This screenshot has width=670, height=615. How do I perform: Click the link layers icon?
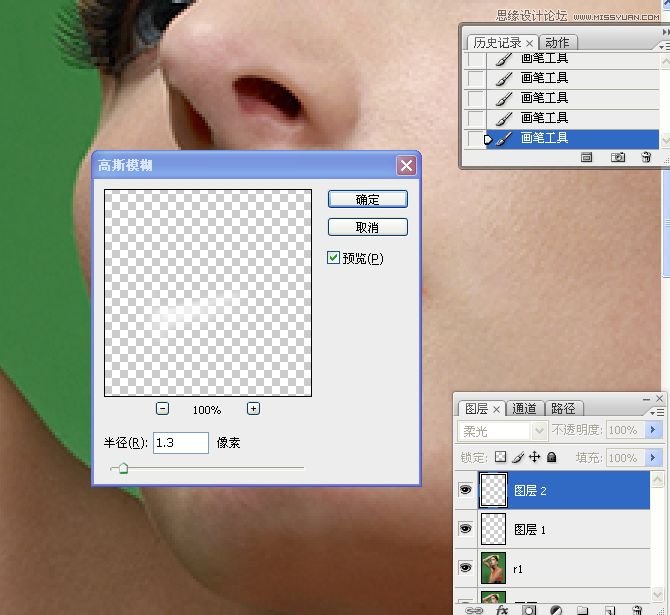click(x=474, y=610)
